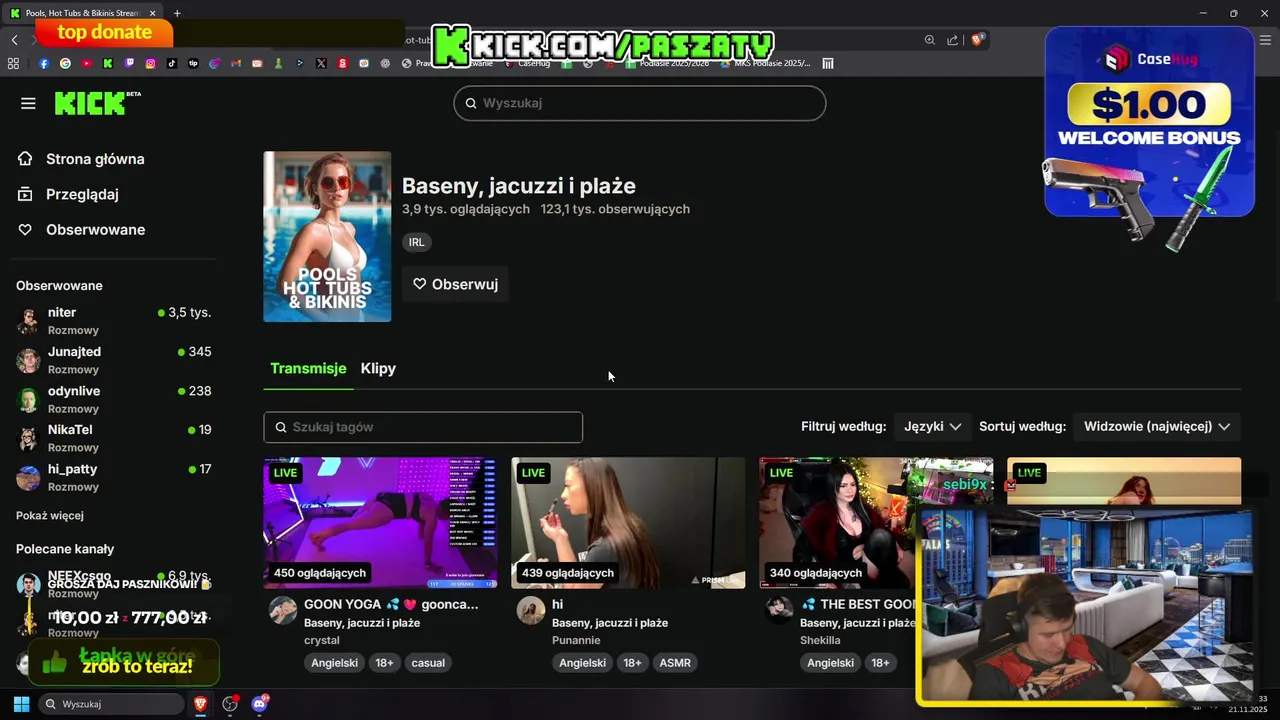The height and width of the screenshot is (720, 1280).
Task: Close the Pools, Hot Tubs & Bikinis tab
Action: pos(152,13)
